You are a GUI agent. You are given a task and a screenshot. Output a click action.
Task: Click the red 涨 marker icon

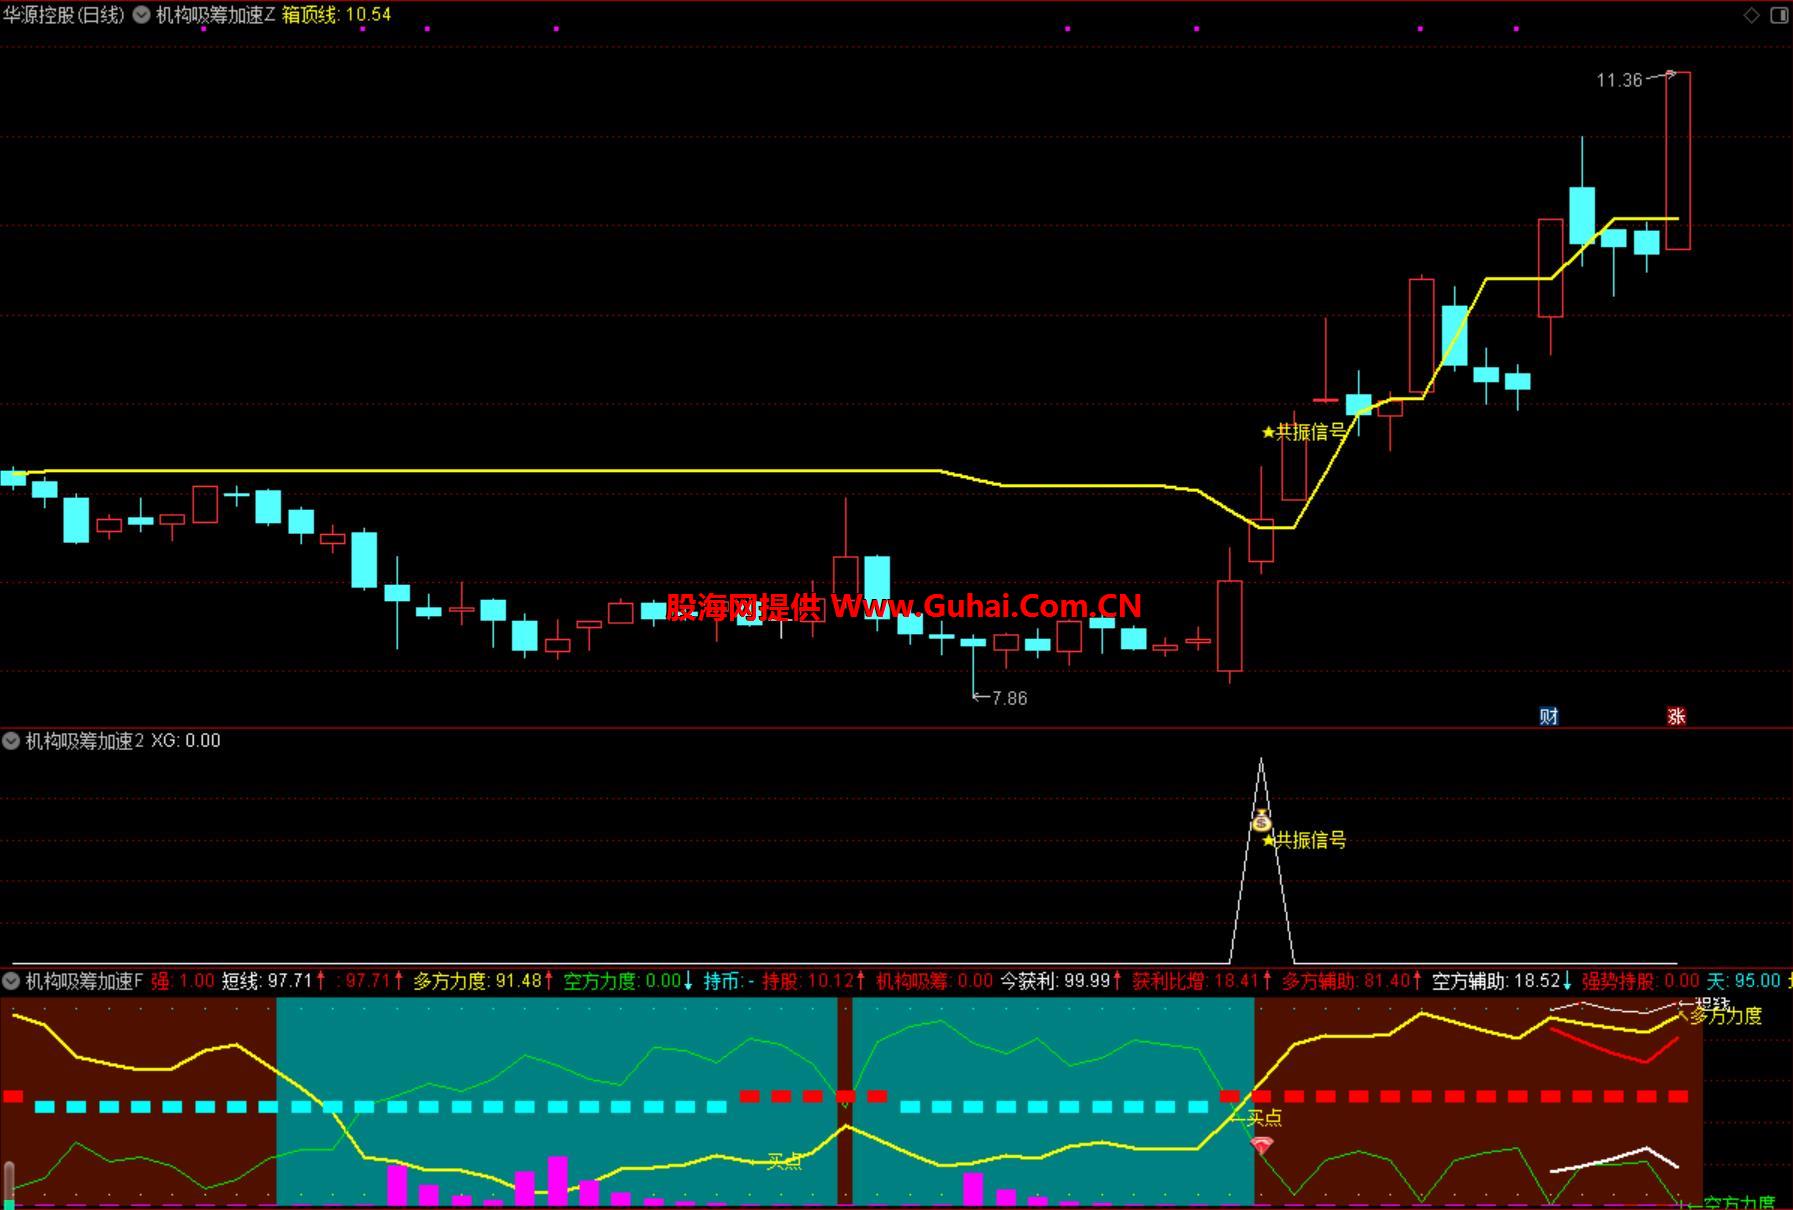(1676, 716)
